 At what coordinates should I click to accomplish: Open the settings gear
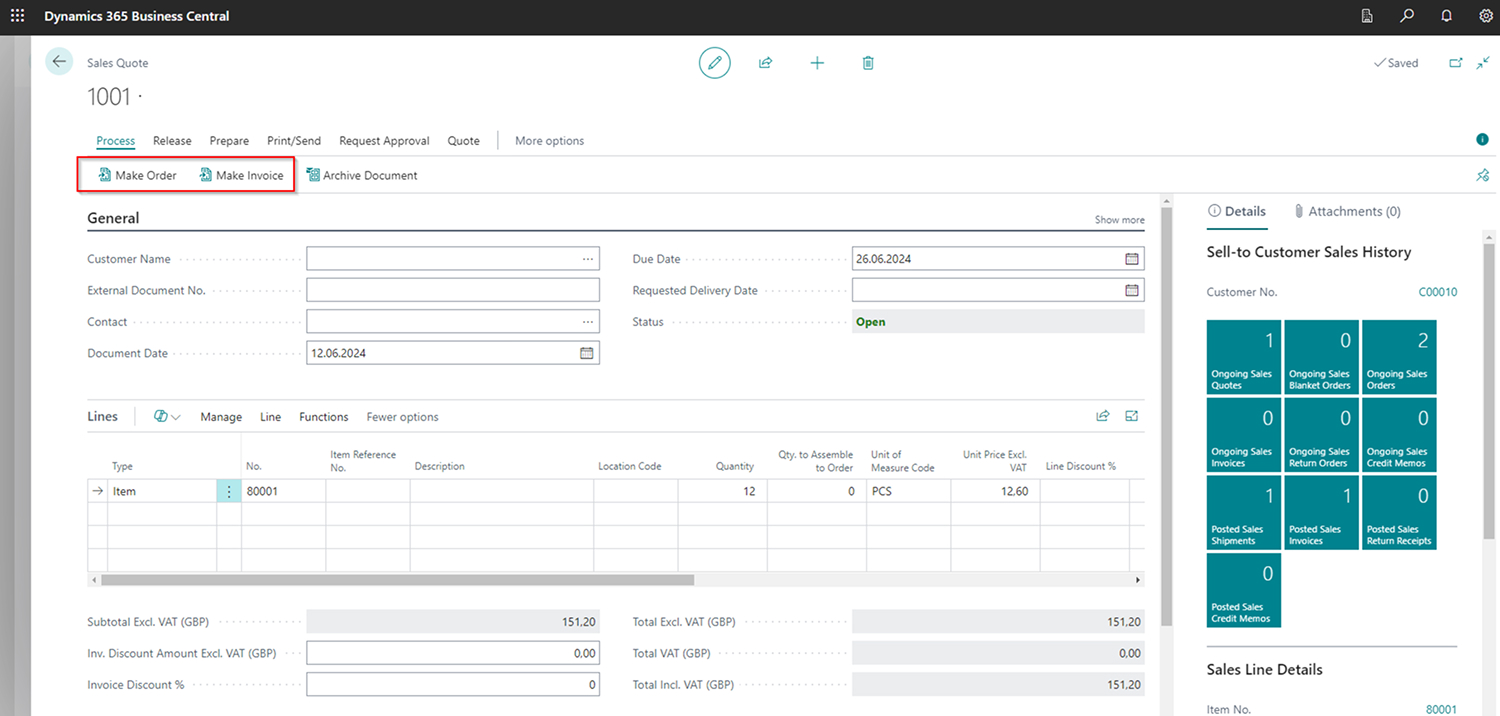coord(1486,16)
